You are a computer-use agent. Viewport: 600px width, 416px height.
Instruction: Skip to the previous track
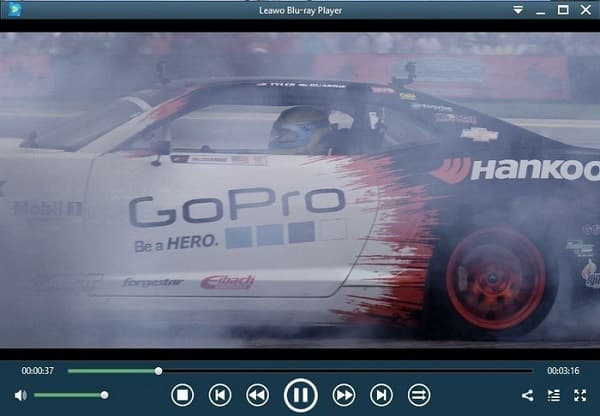point(220,395)
